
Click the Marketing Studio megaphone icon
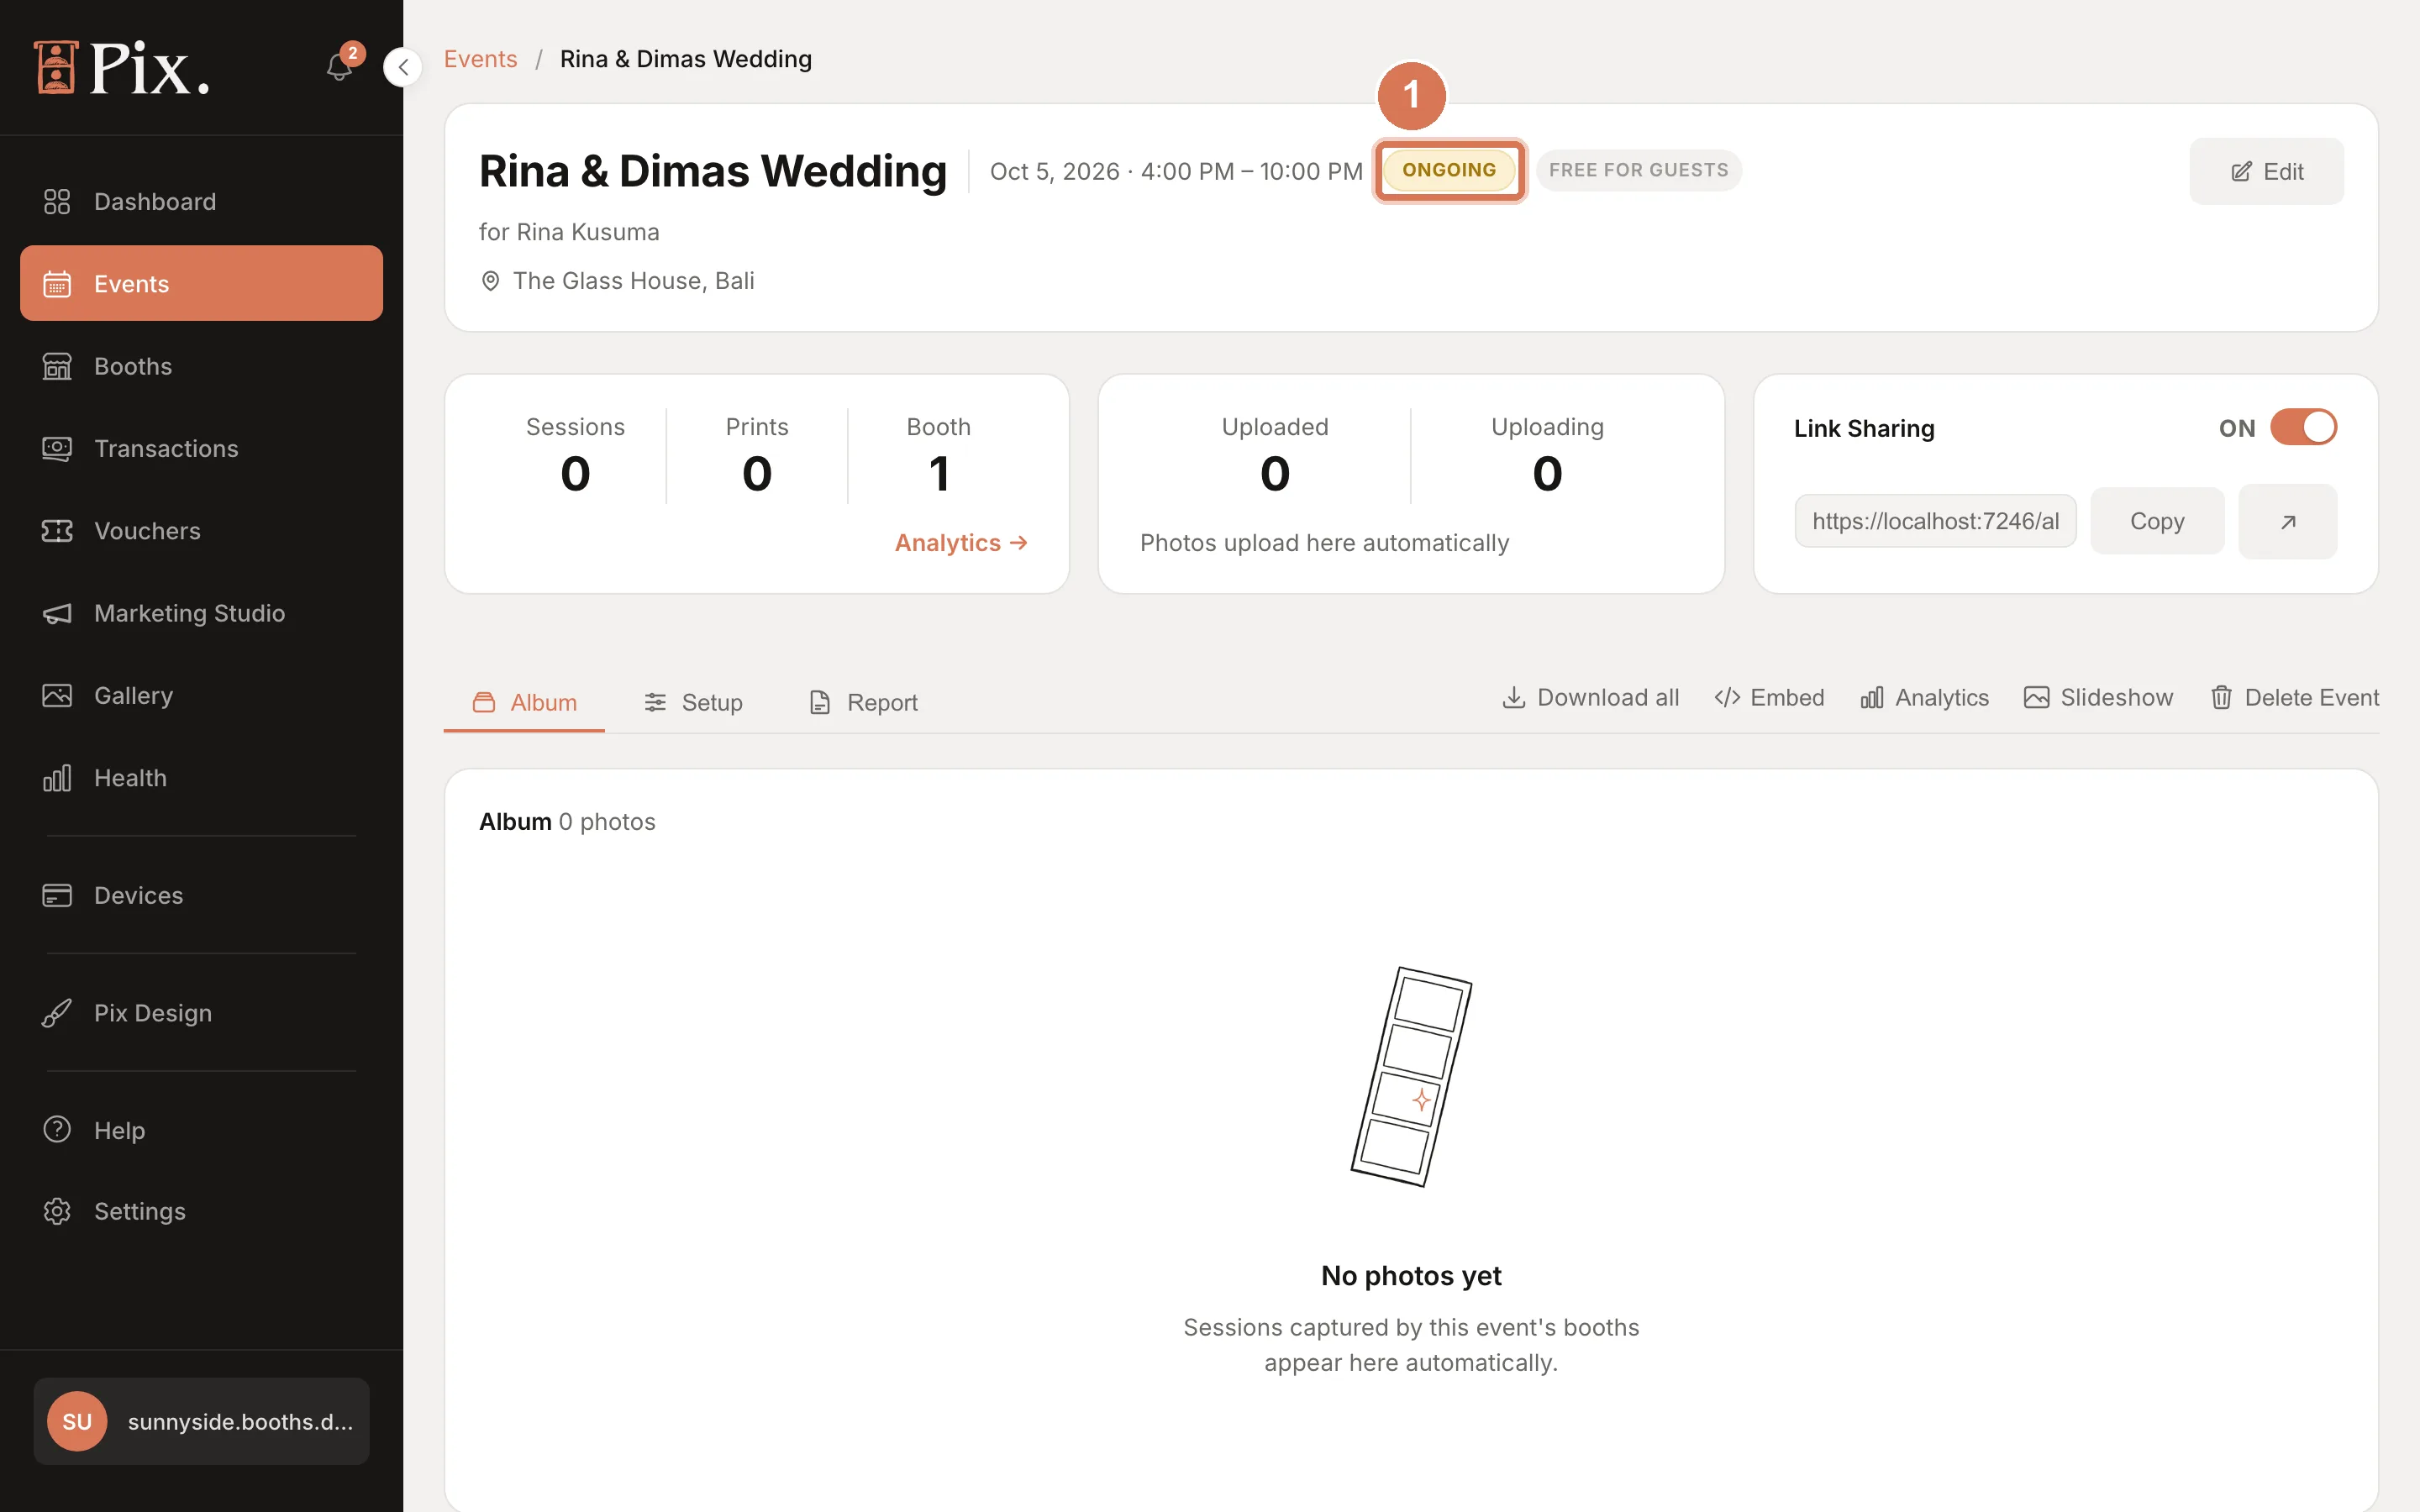point(57,613)
